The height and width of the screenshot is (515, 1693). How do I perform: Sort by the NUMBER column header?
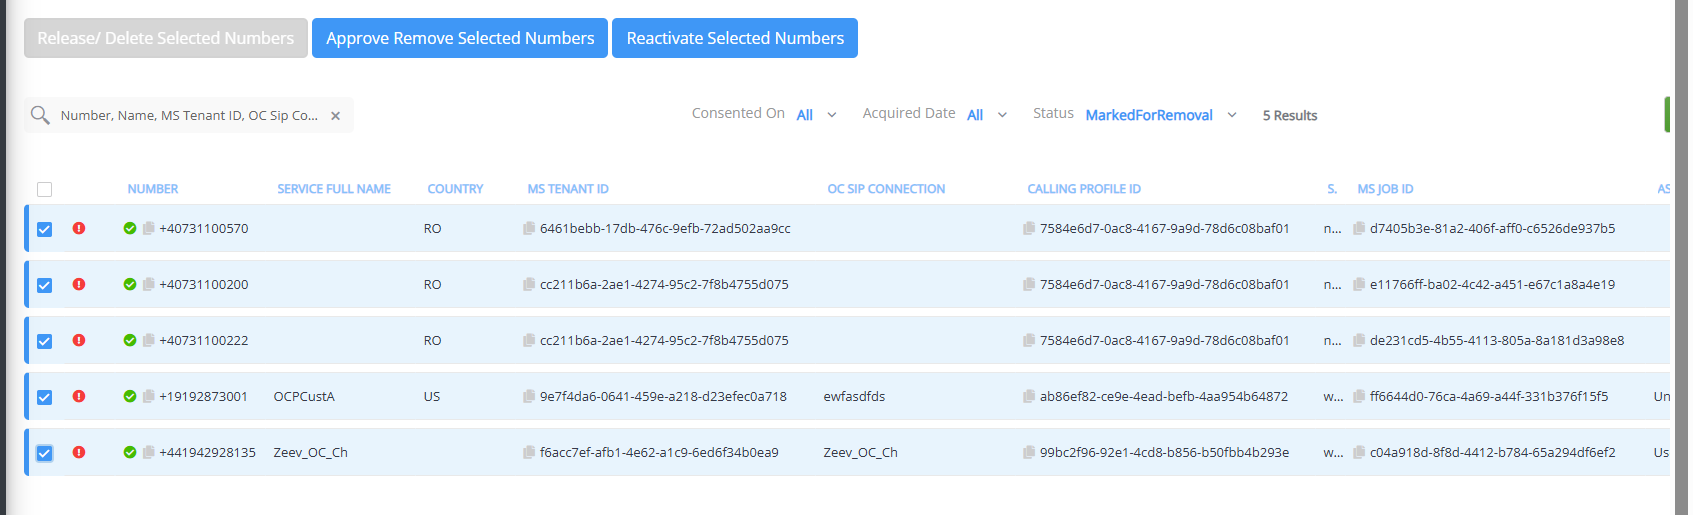pos(152,189)
